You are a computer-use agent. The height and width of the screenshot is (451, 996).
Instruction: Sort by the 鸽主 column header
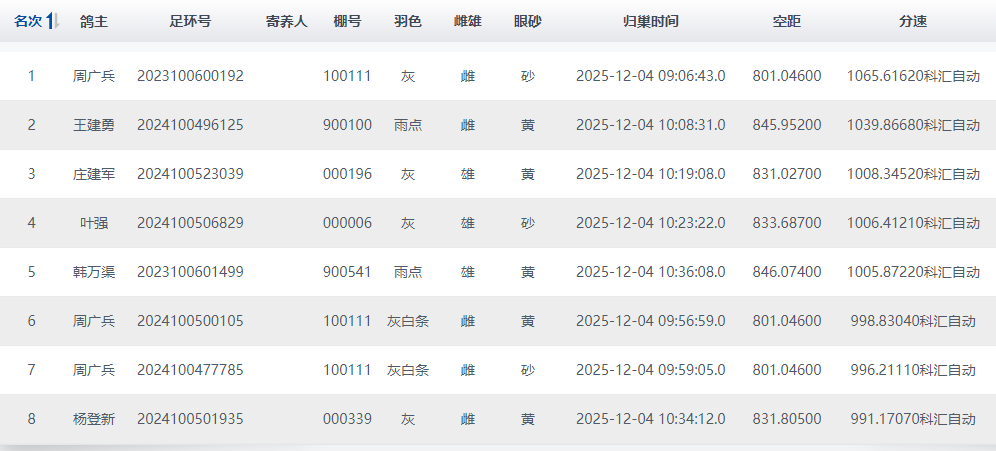94,21
